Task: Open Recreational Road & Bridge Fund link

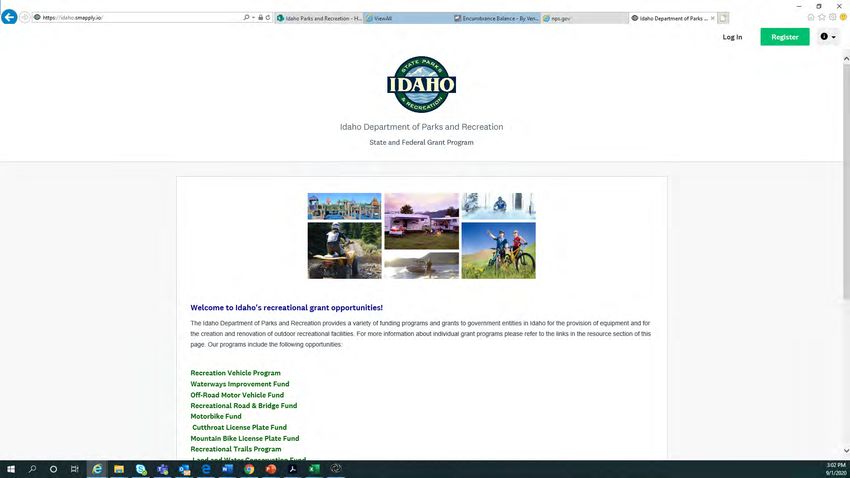Action: [243, 405]
